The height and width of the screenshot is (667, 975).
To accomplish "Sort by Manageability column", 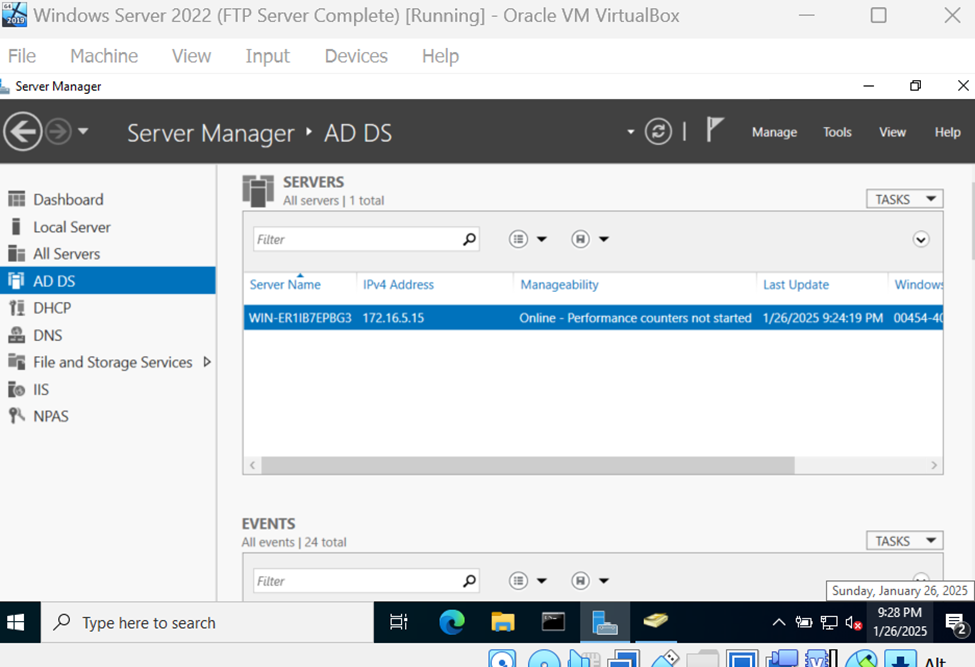I will [x=559, y=285].
